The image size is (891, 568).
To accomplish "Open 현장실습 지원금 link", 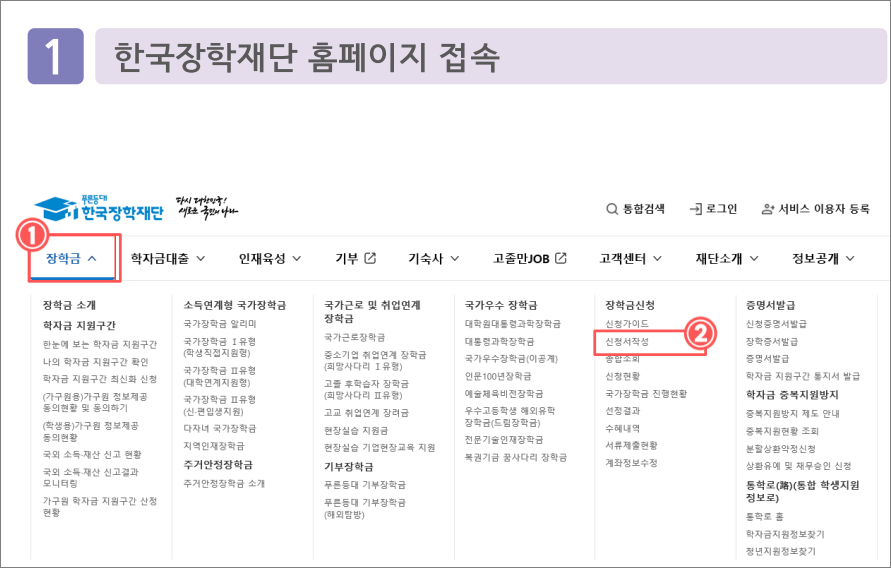I will [x=356, y=431].
